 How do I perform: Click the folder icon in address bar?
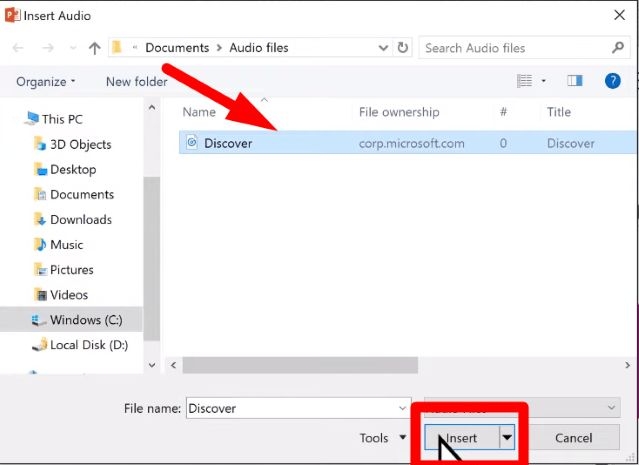(117, 47)
